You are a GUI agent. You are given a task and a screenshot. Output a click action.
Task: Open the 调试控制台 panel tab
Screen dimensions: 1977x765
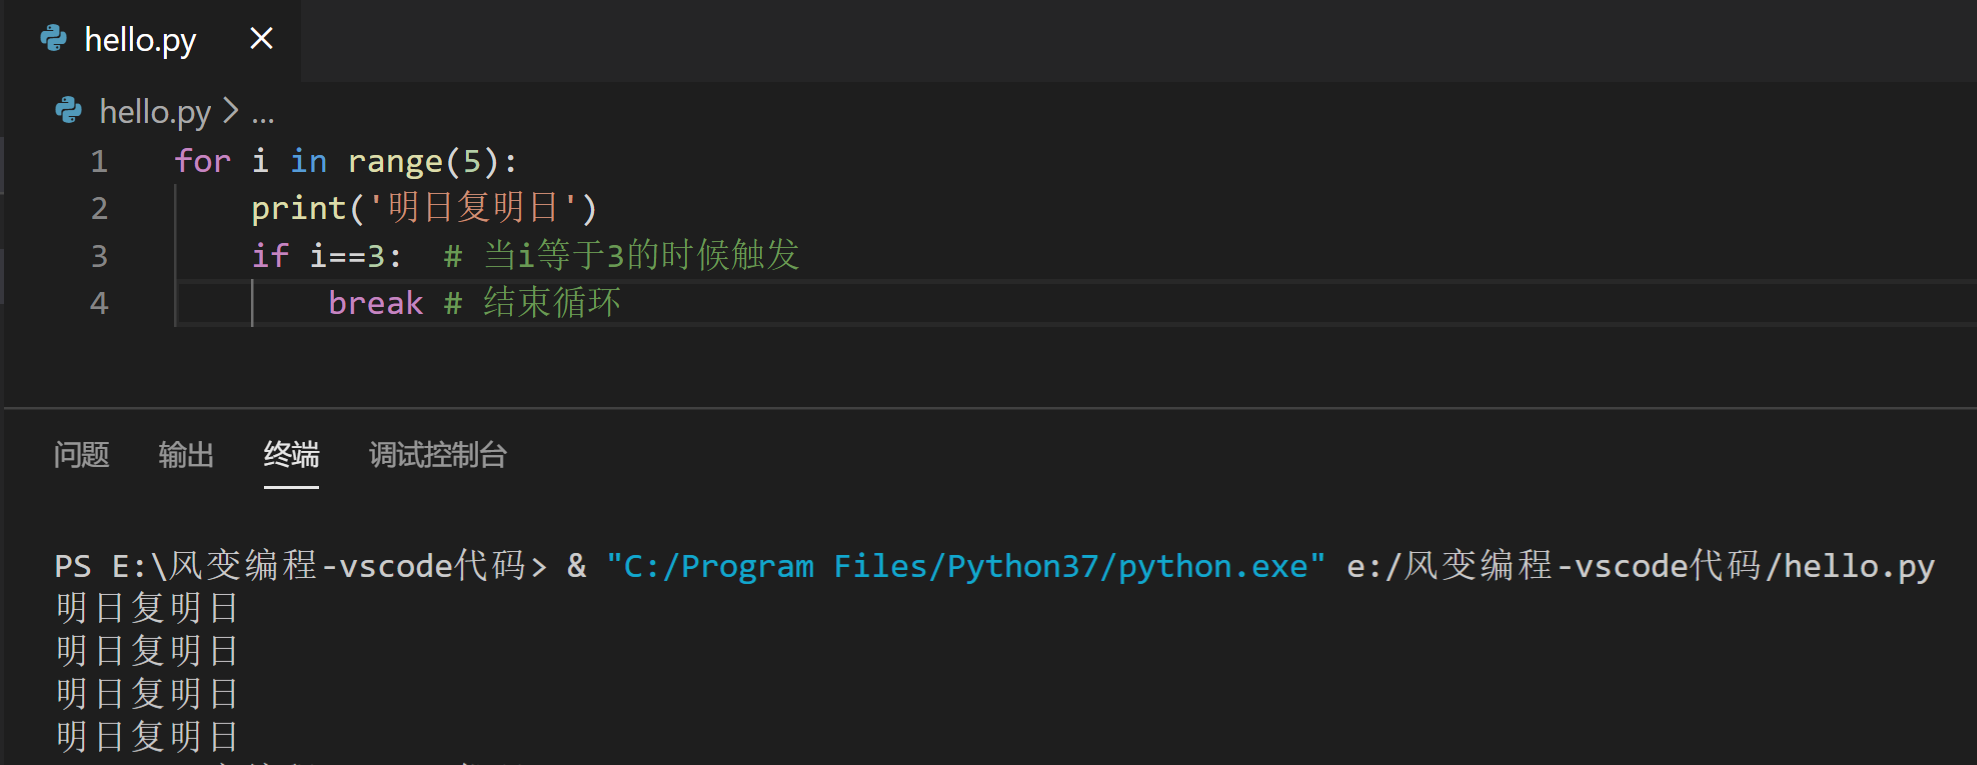tap(438, 455)
